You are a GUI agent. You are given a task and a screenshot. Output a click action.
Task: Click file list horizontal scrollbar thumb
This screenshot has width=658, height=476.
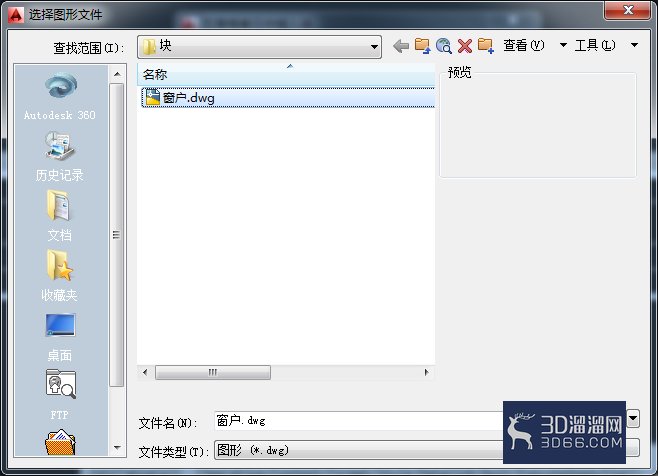click(213, 372)
